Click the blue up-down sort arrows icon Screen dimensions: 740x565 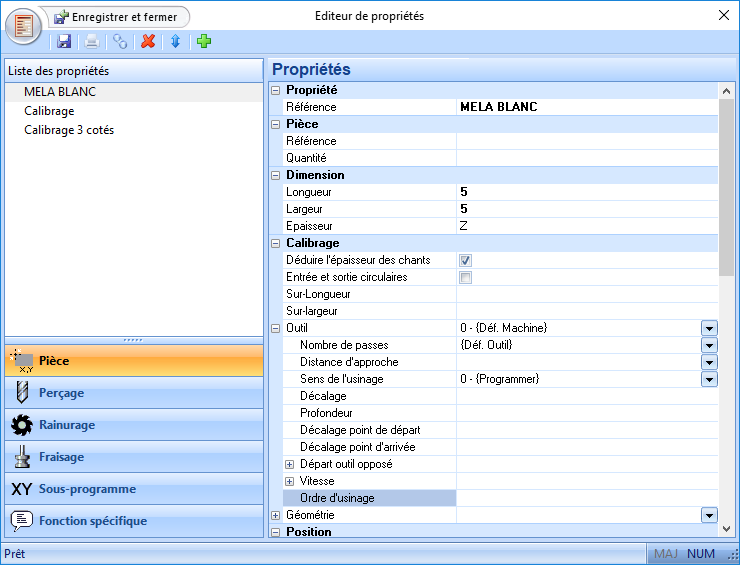click(175, 41)
